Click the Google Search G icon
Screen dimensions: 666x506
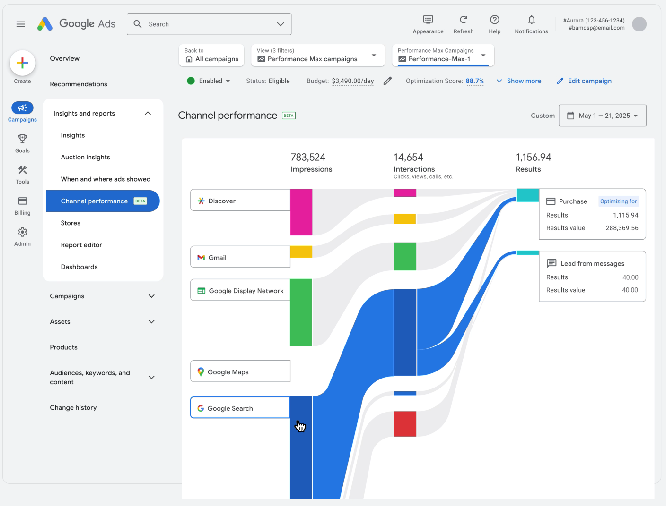(200, 408)
